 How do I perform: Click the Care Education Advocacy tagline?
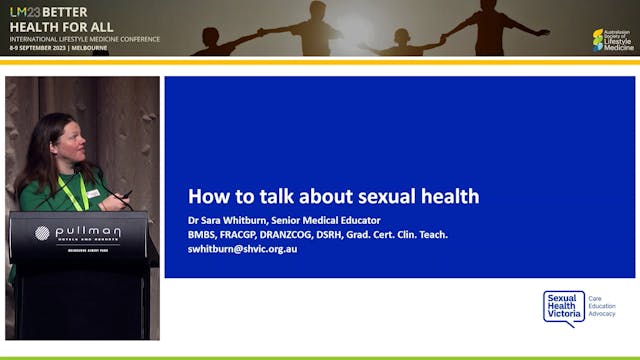coord(602,306)
